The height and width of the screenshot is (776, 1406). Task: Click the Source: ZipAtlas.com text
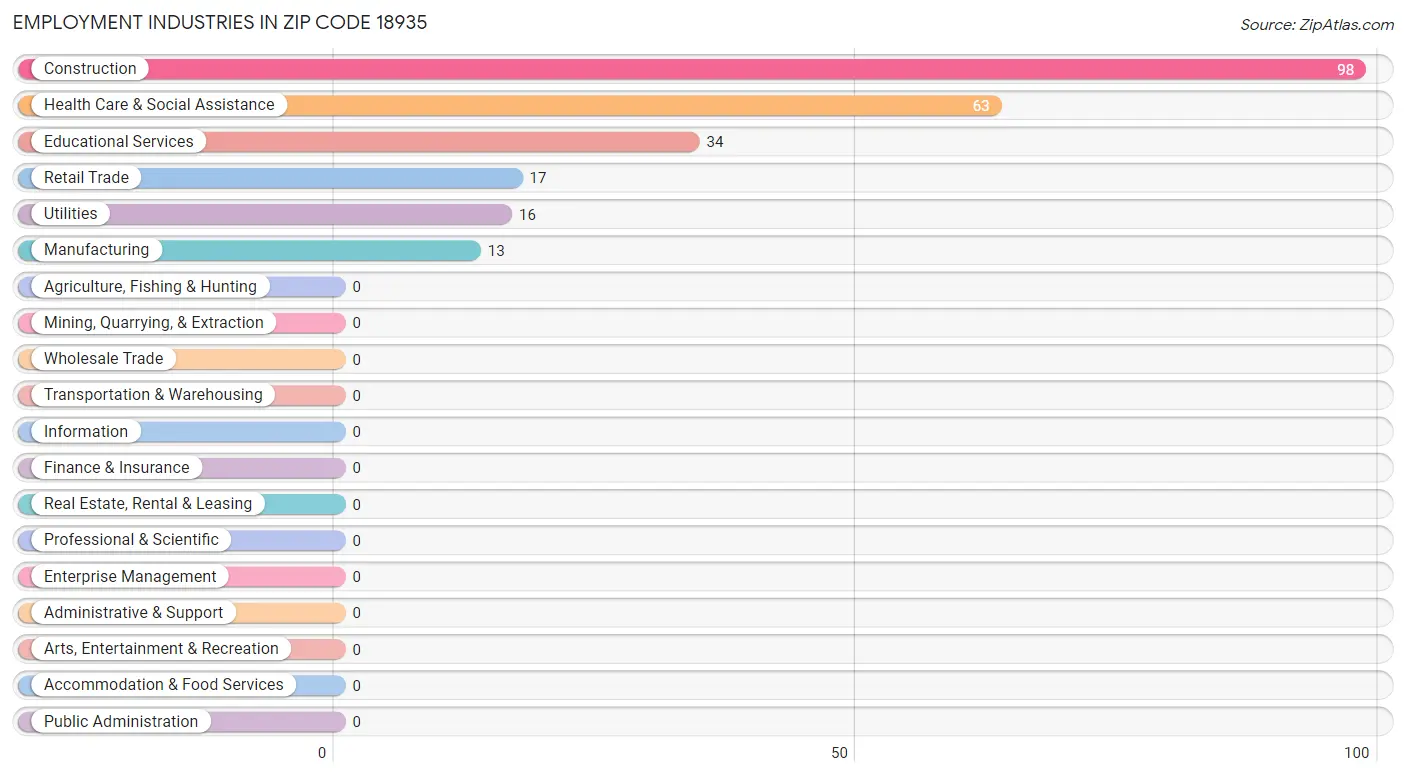[1317, 25]
